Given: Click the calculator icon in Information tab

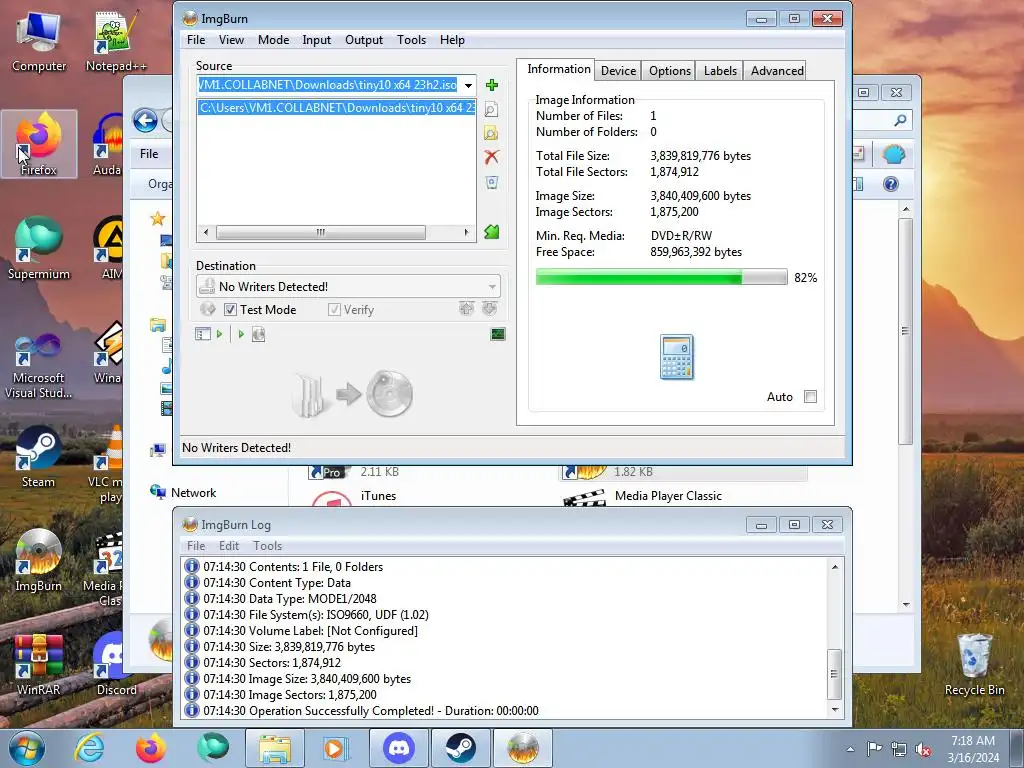Looking at the screenshot, I should [x=677, y=357].
